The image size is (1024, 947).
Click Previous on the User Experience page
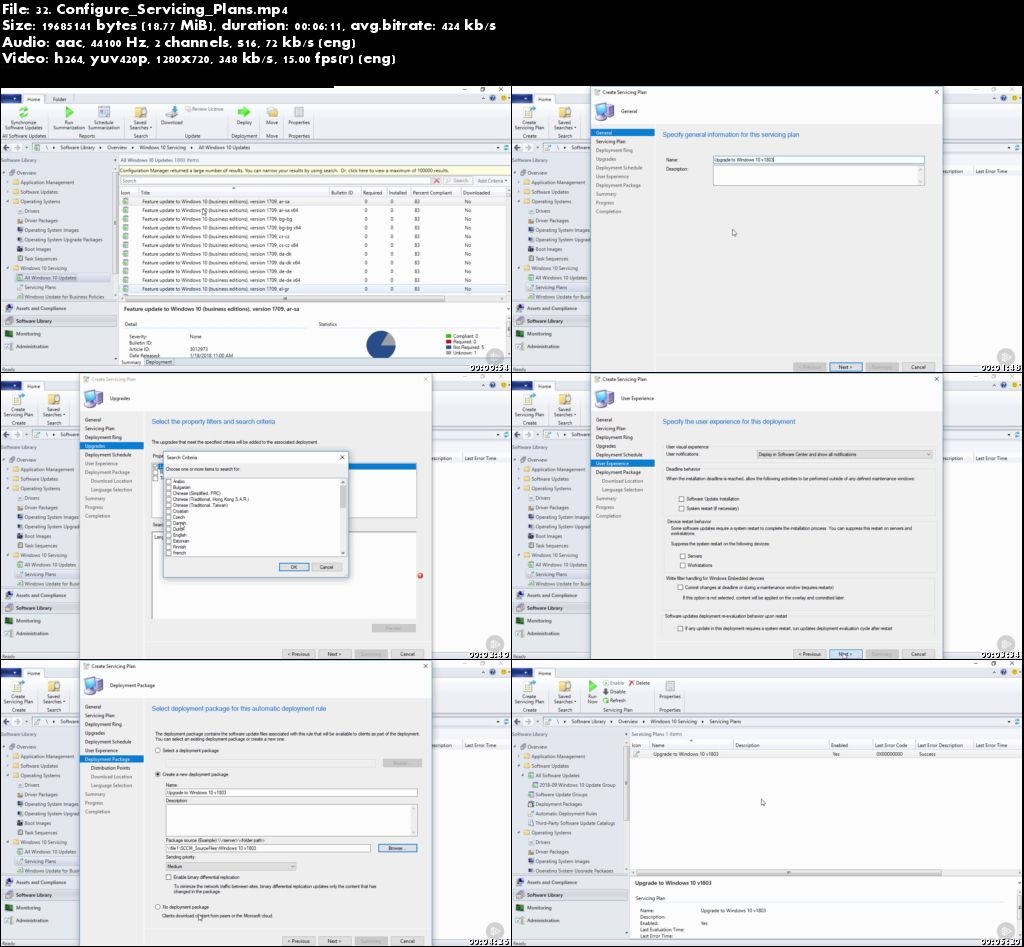point(808,654)
